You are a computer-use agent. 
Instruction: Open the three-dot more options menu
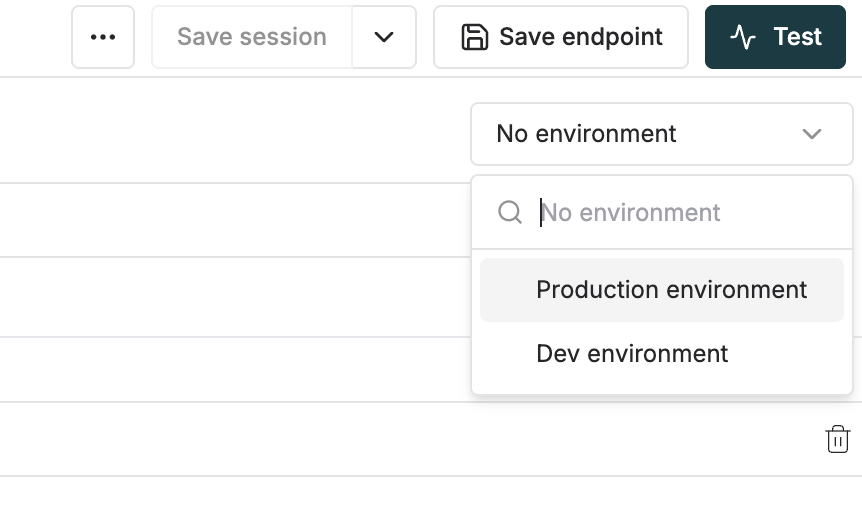point(103,37)
